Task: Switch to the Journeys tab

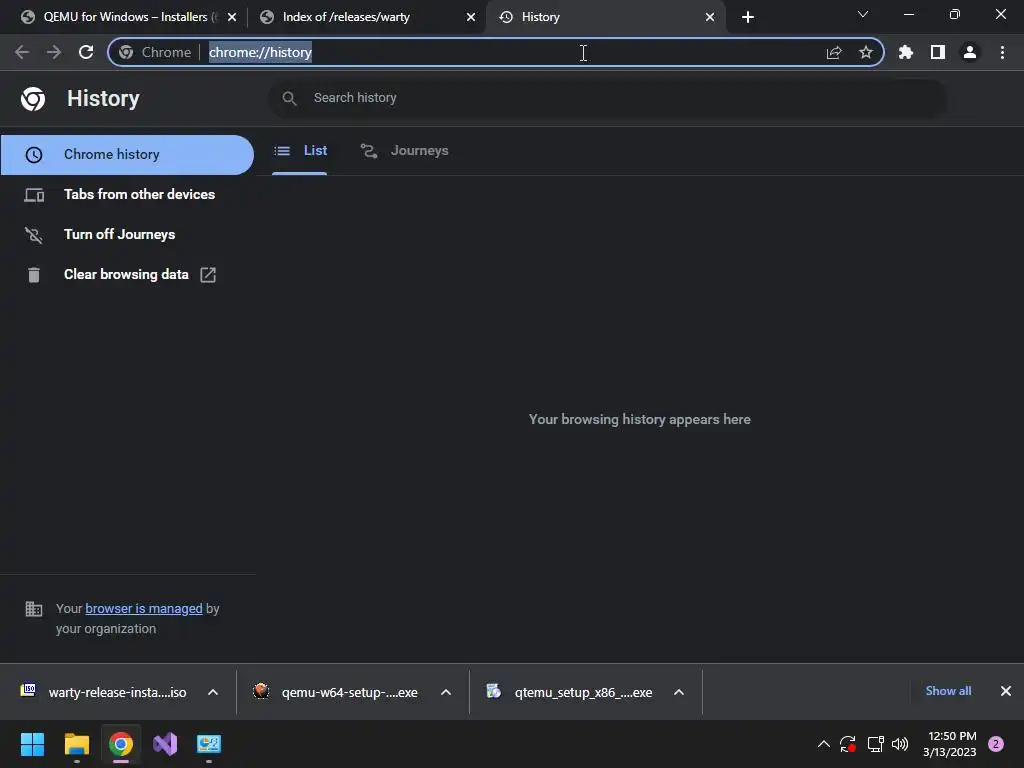Action: tap(405, 151)
